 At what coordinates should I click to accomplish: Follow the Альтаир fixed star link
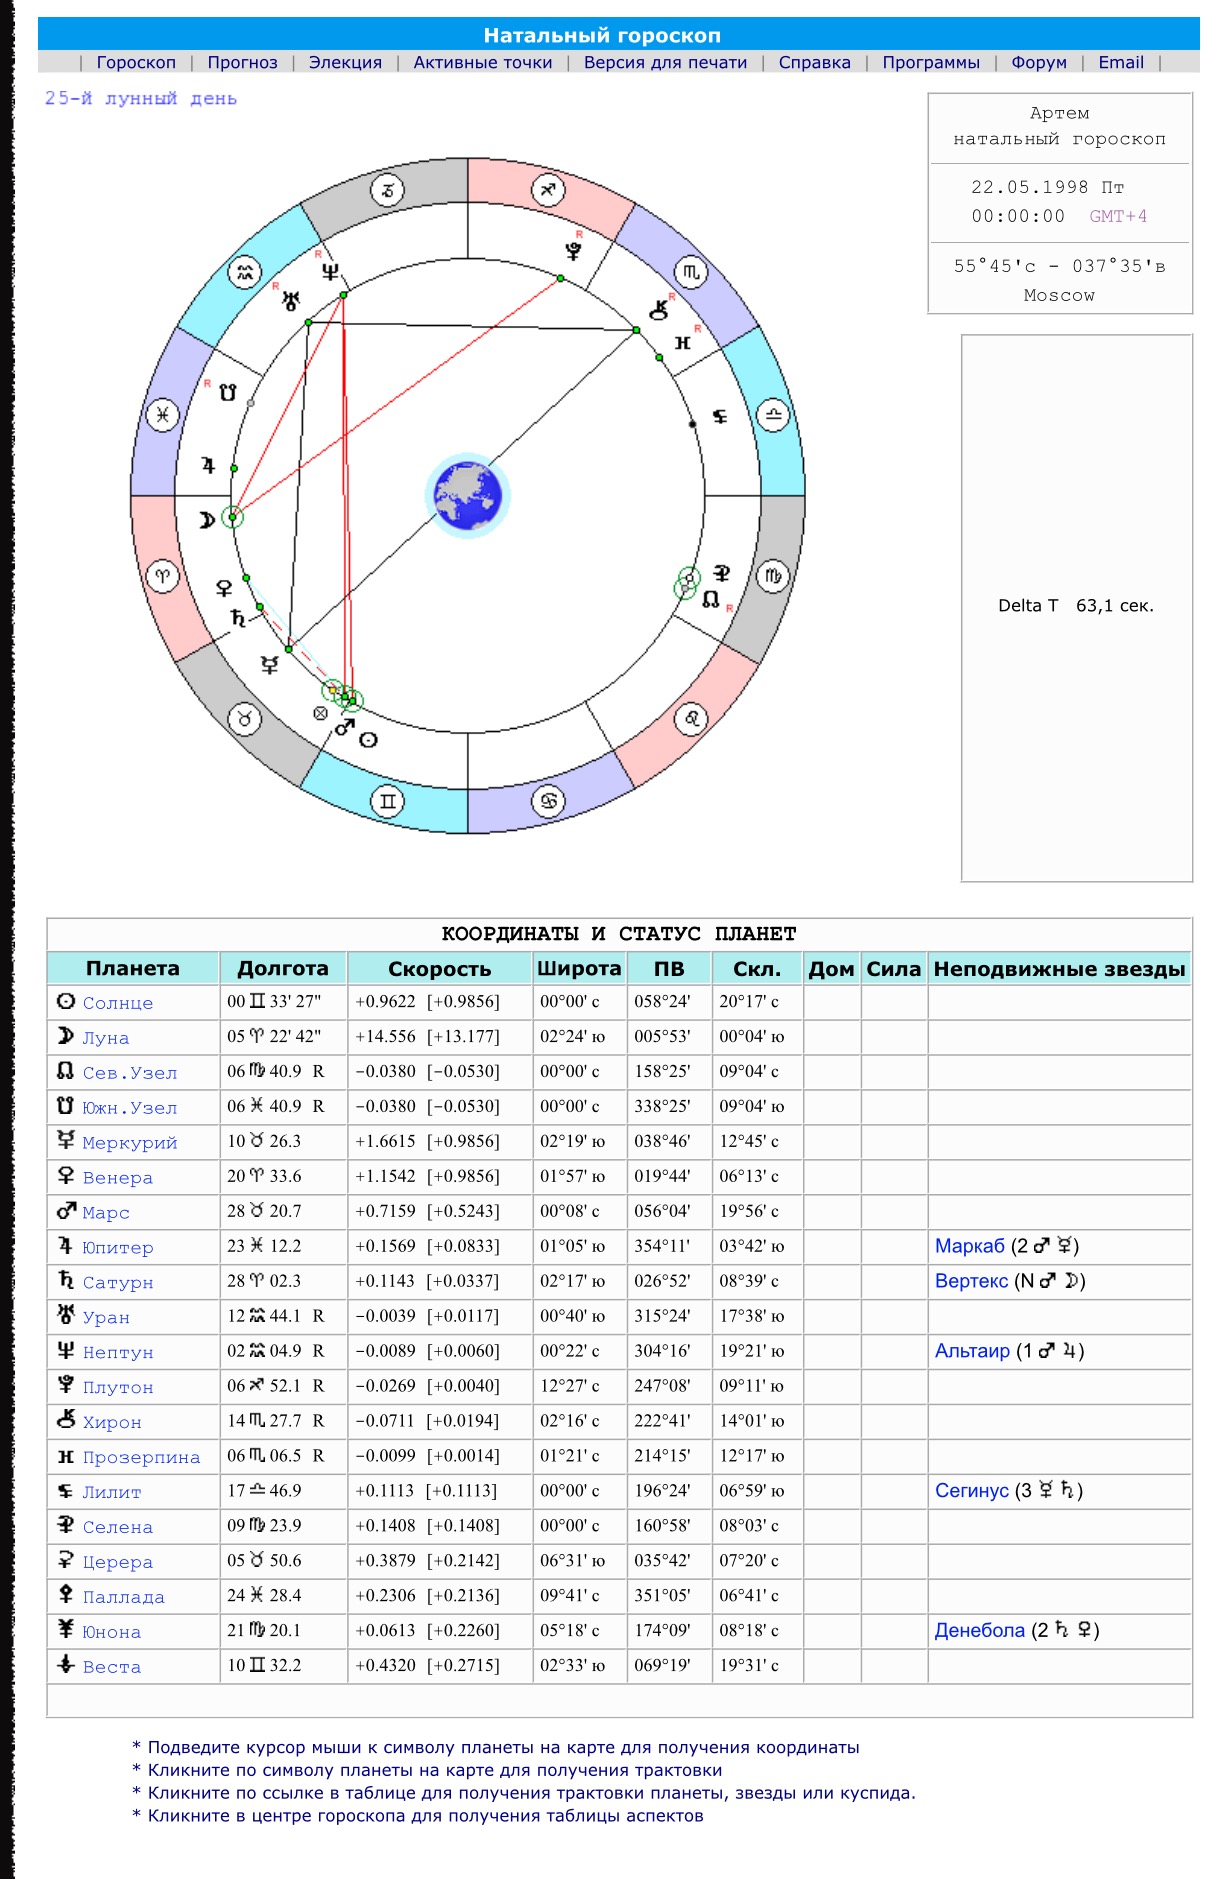(972, 1351)
